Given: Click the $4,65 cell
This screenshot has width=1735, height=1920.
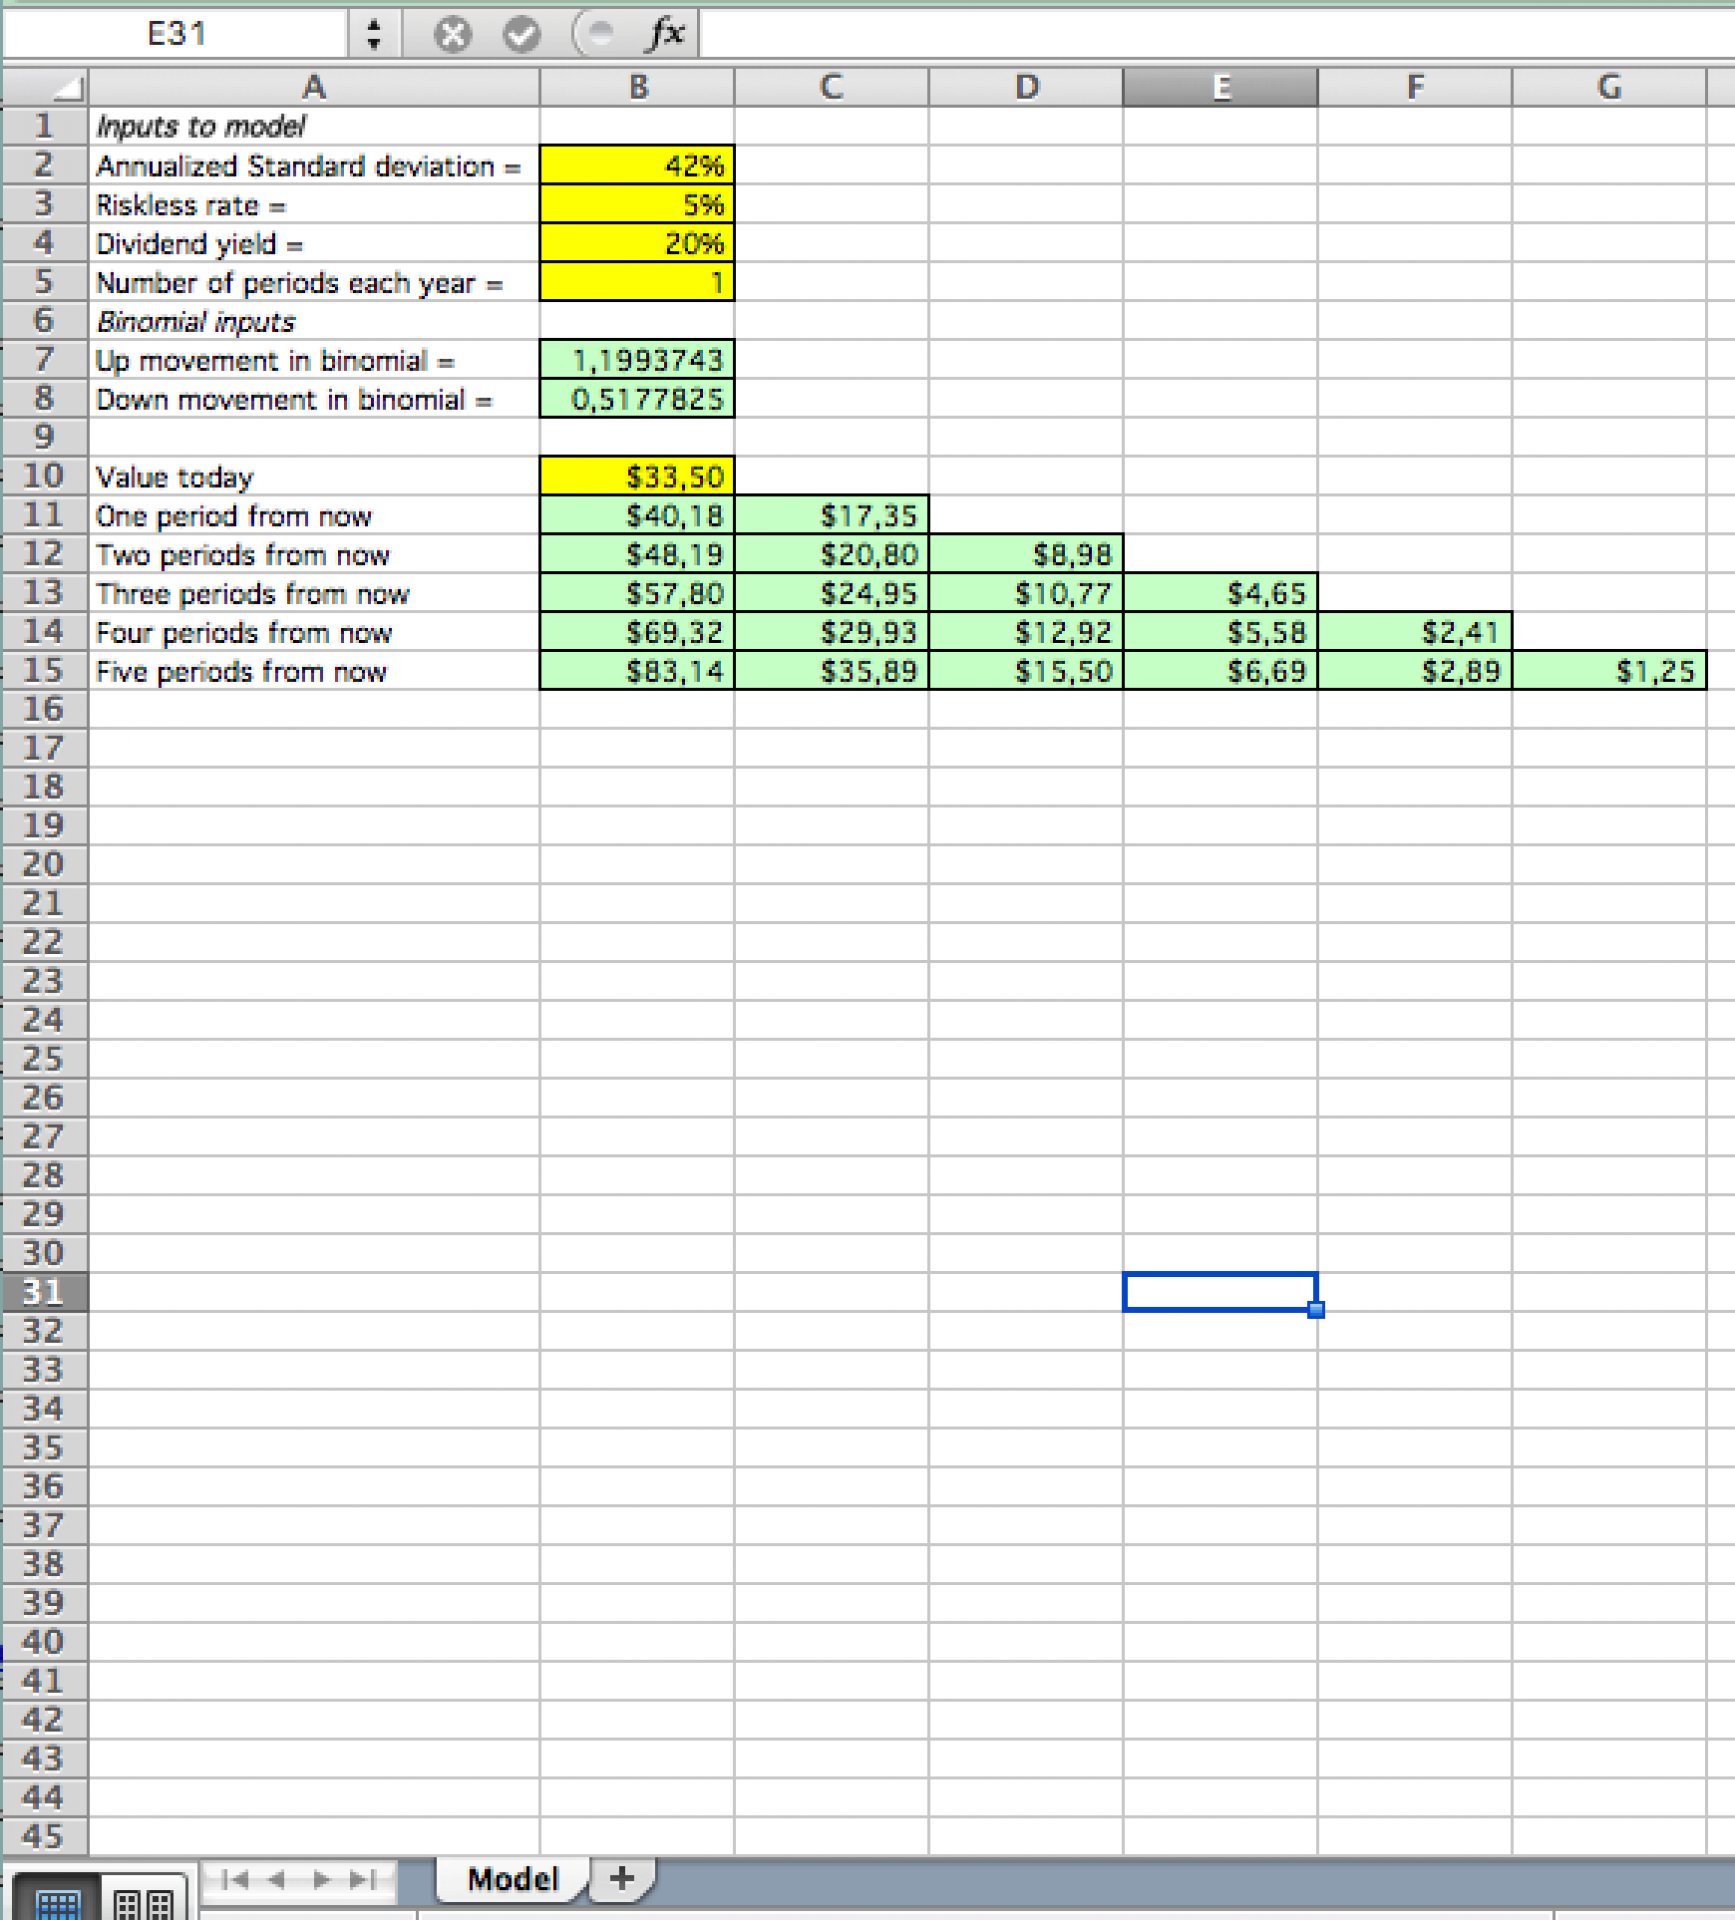Looking at the screenshot, I should 1220,593.
